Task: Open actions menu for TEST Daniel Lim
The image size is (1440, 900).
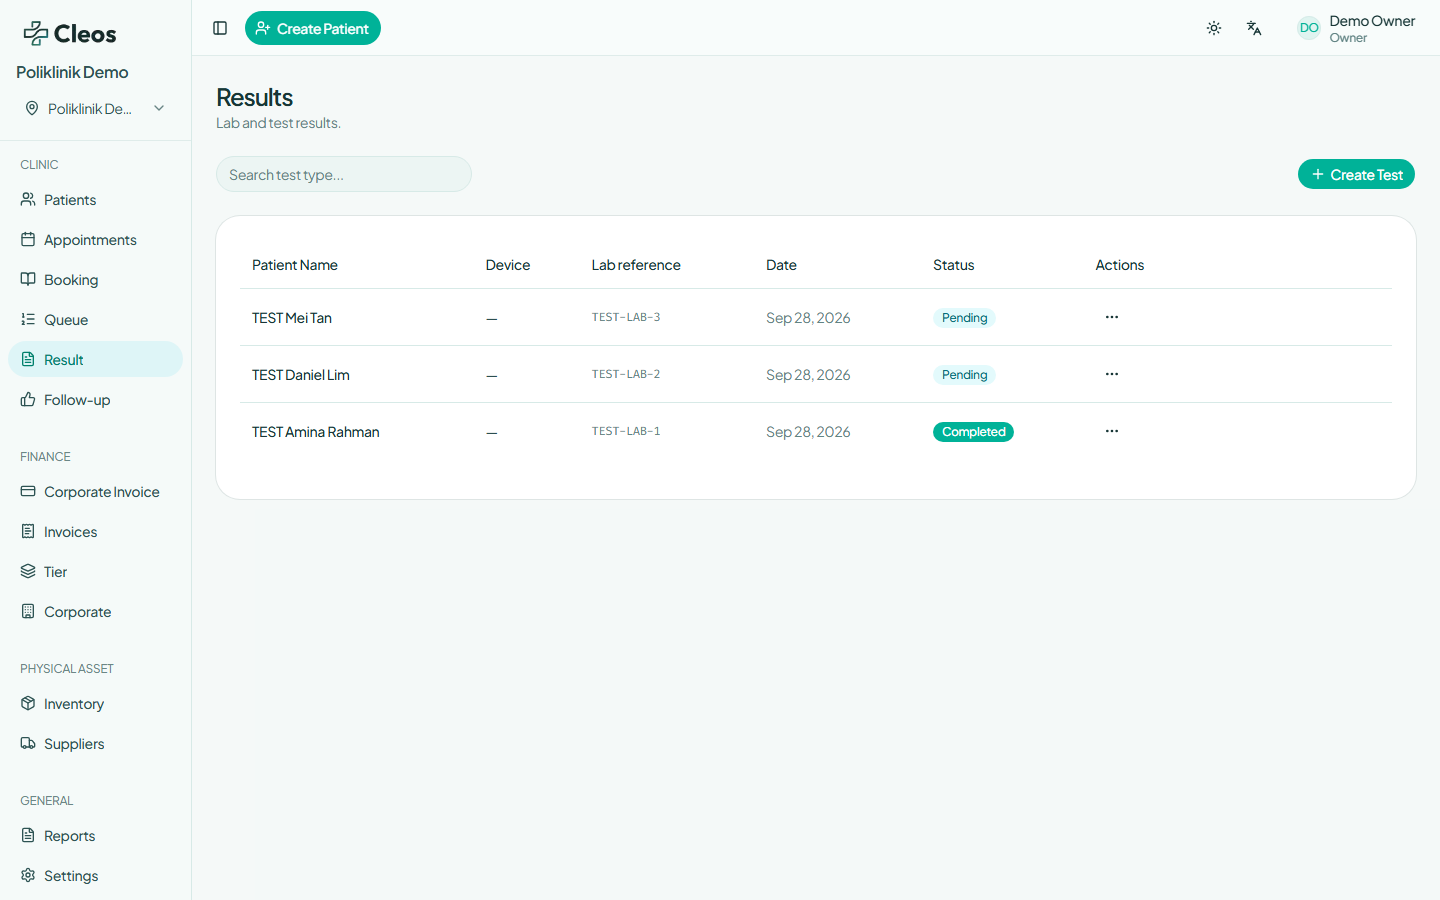Action: (1112, 374)
